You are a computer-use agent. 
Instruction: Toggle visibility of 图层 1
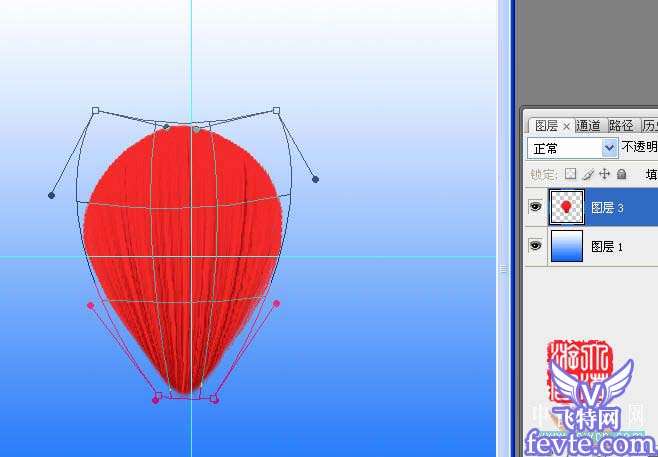[x=535, y=245]
